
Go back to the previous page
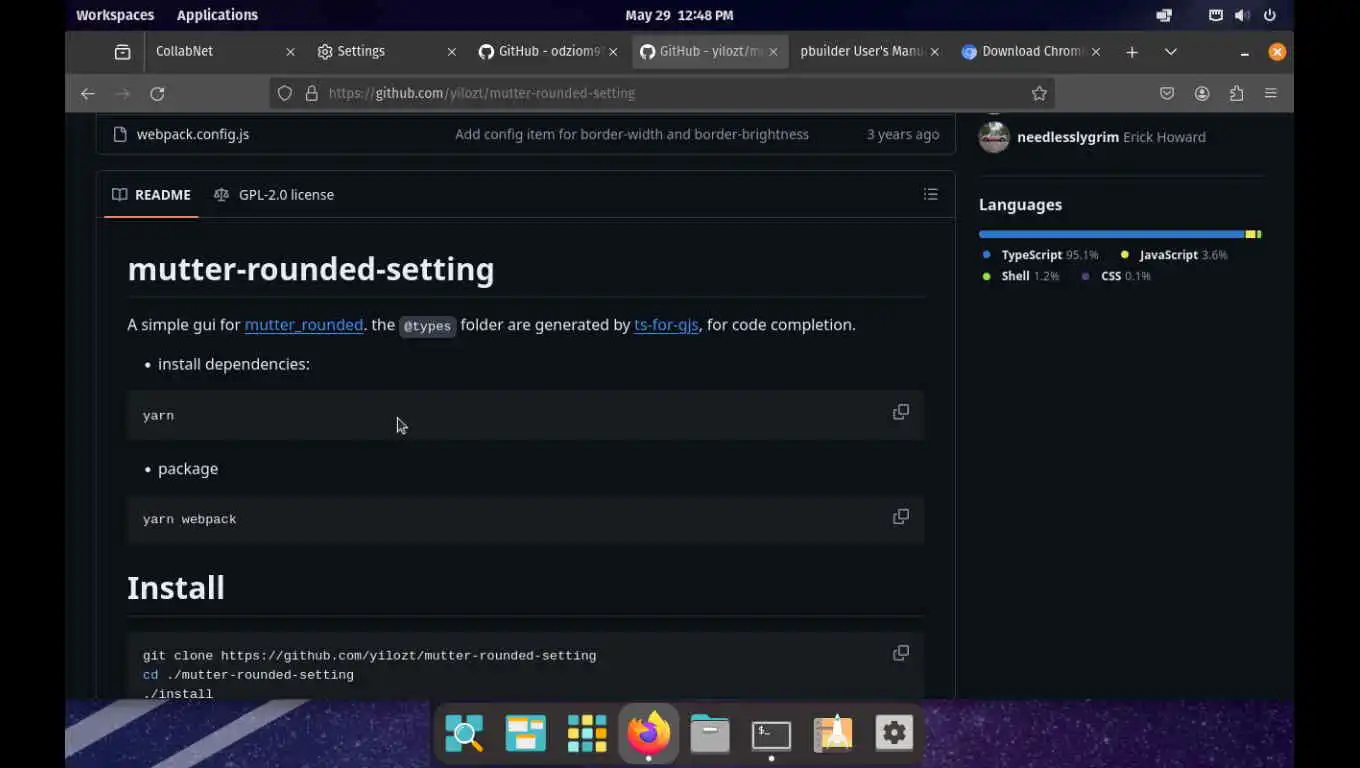(x=88, y=93)
